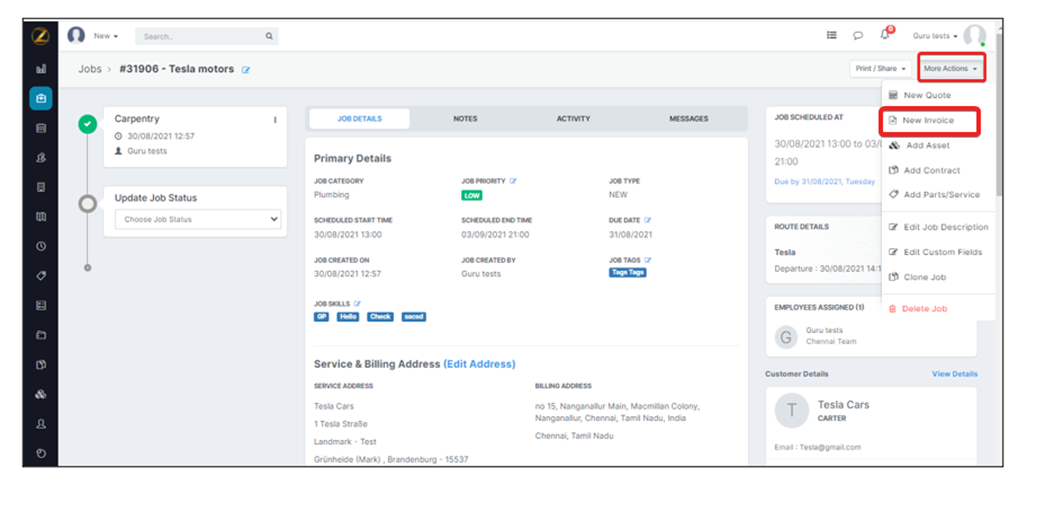
Task: Open the bar chart dashboard icon in sidebar
Action: [x=41, y=69]
